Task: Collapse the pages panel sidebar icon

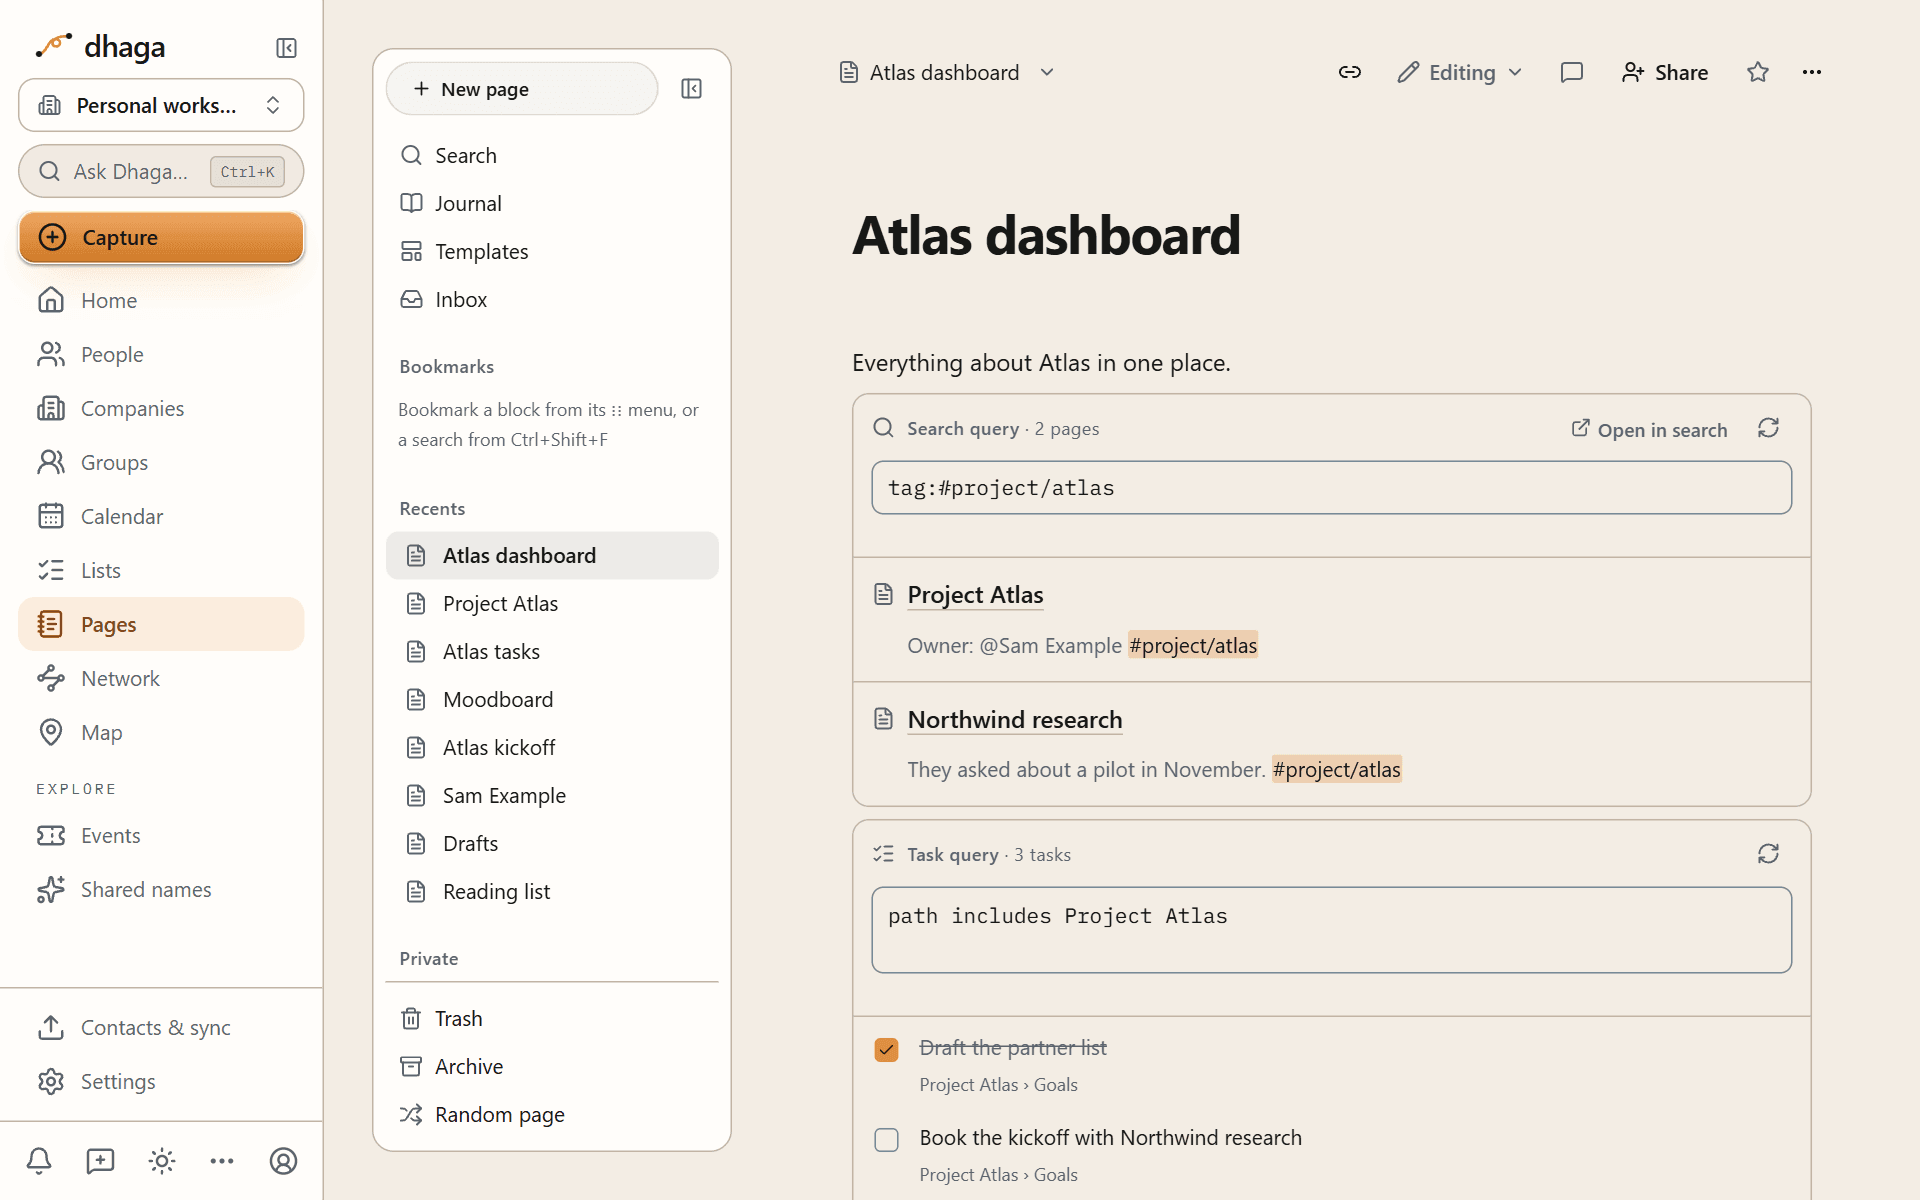Action: tap(691, 89)
